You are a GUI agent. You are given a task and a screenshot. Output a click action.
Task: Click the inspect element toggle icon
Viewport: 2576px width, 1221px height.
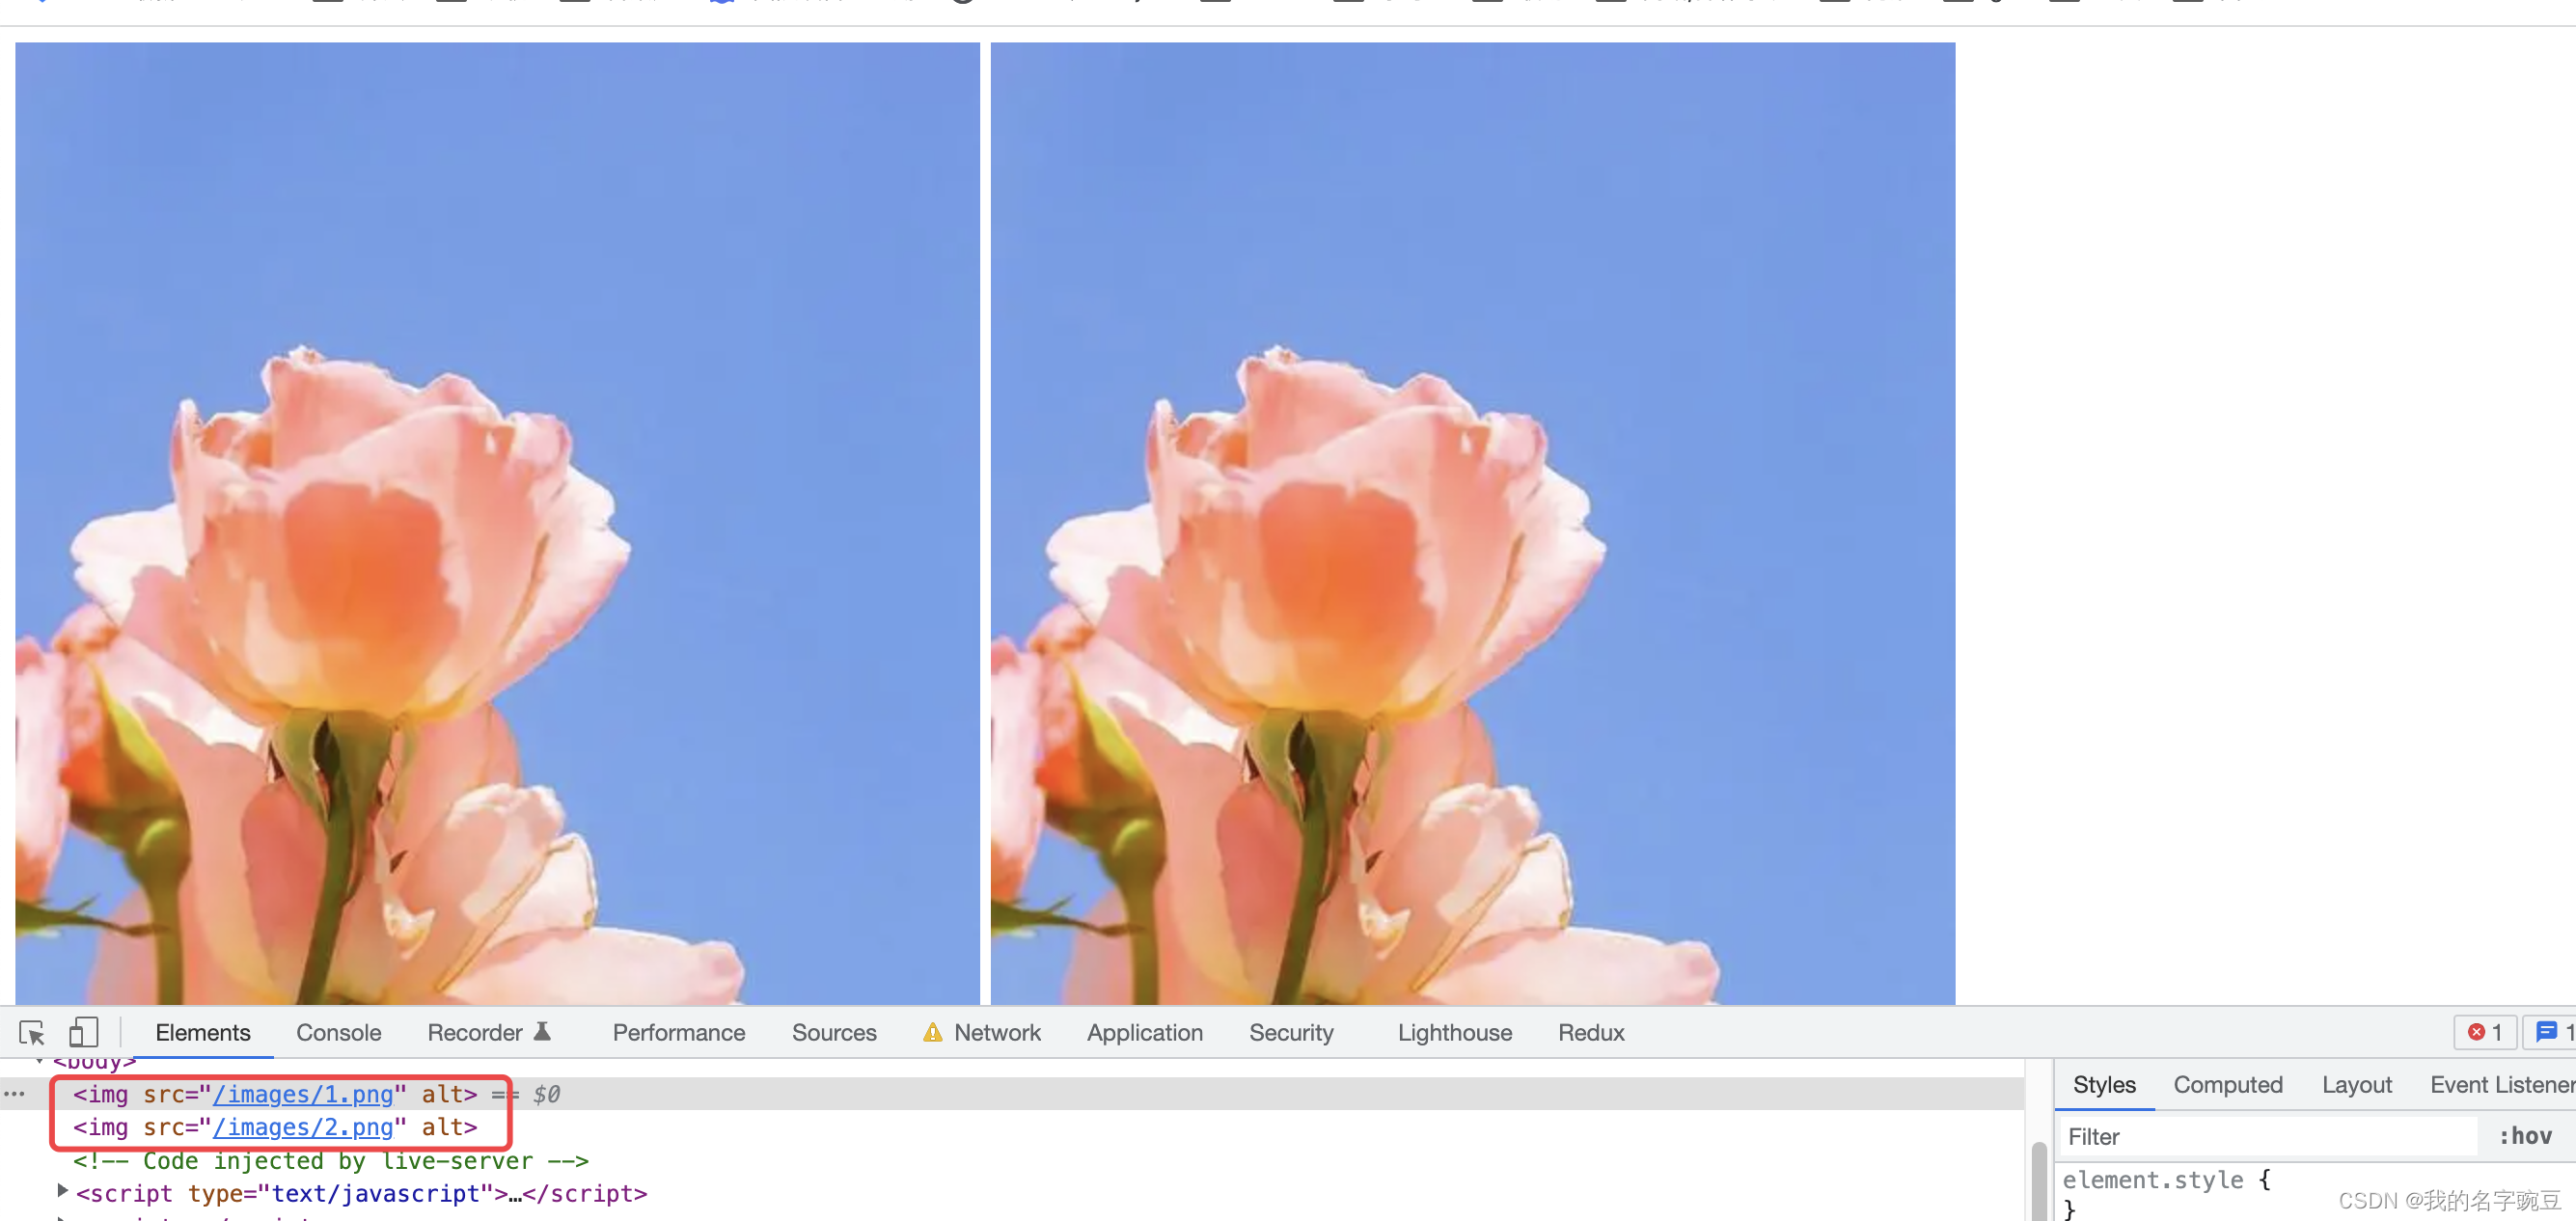pyautogui.click(x=33, y=1032)
